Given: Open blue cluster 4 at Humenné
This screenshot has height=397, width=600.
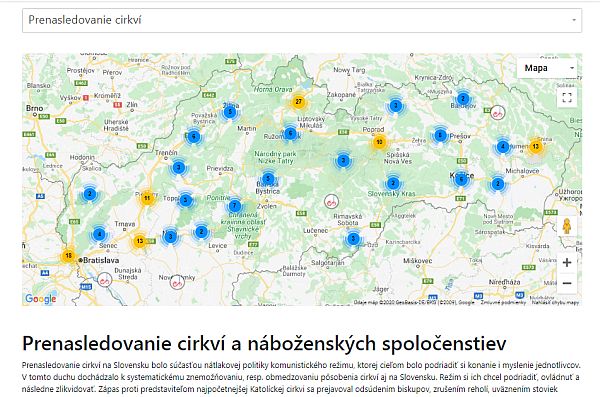Looking at the screenshot, I should [x=503, y=146].
